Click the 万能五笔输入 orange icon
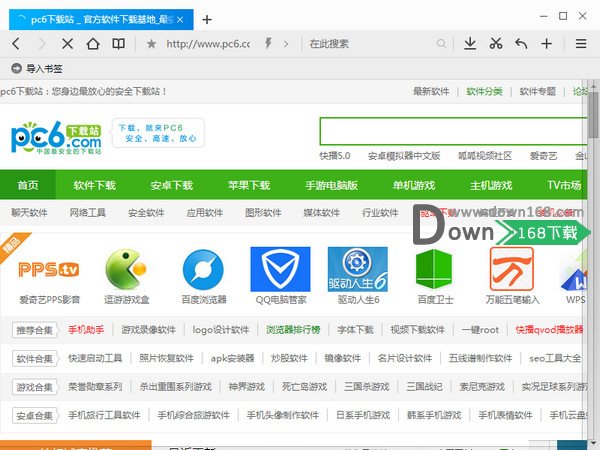600x450 pixels. coord(512,269)
